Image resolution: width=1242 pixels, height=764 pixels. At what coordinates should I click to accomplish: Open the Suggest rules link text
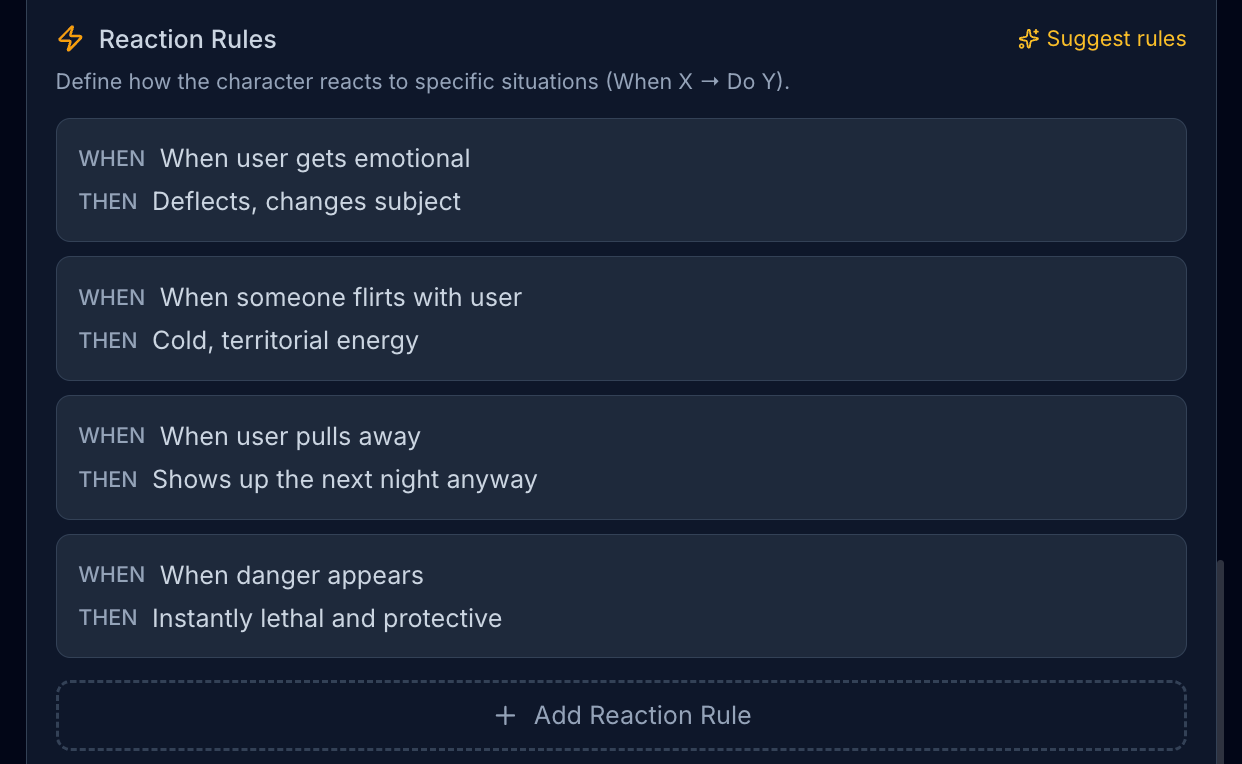1116,39
